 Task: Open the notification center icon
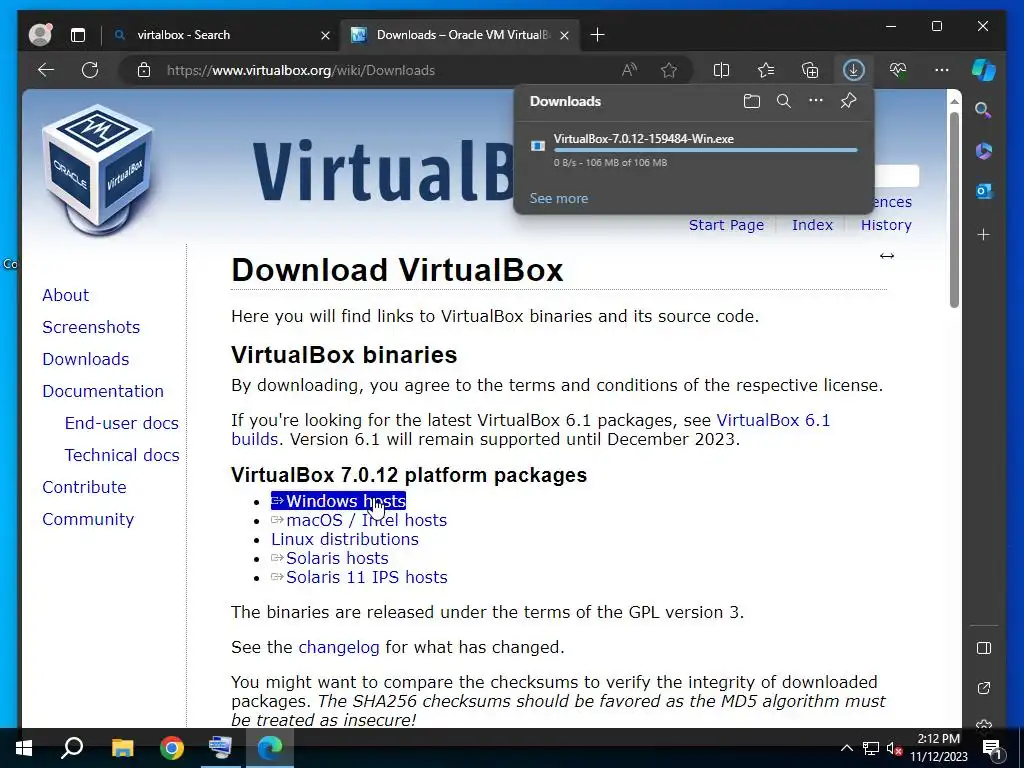click(x=992, y=749)
